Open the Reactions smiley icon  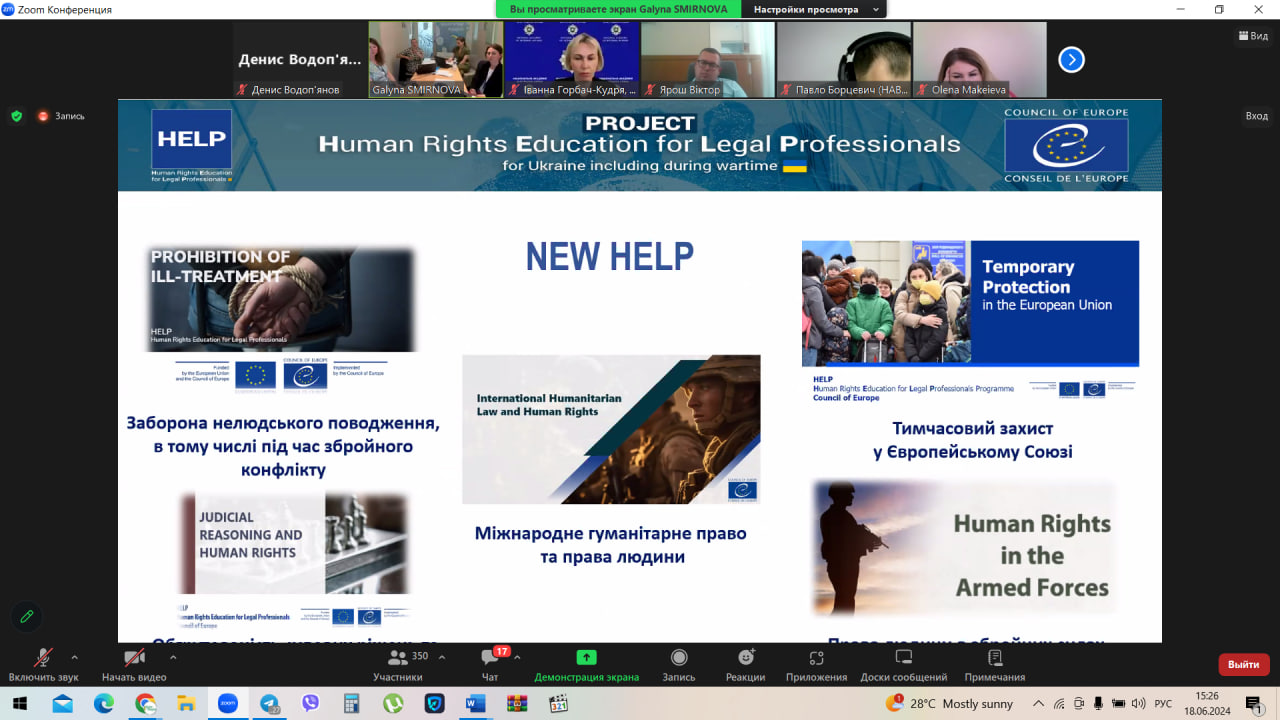(x=746, y=657)
